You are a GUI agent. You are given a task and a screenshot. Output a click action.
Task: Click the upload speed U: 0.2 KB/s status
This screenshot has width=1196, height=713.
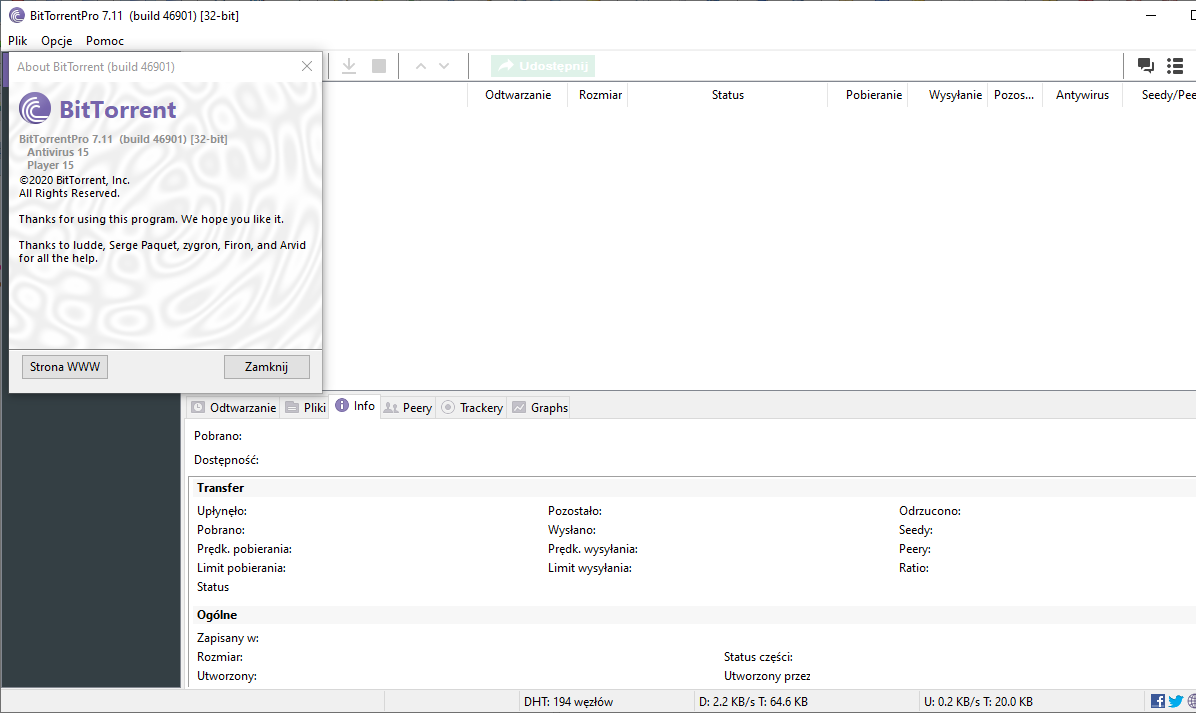tap(978, 702)
